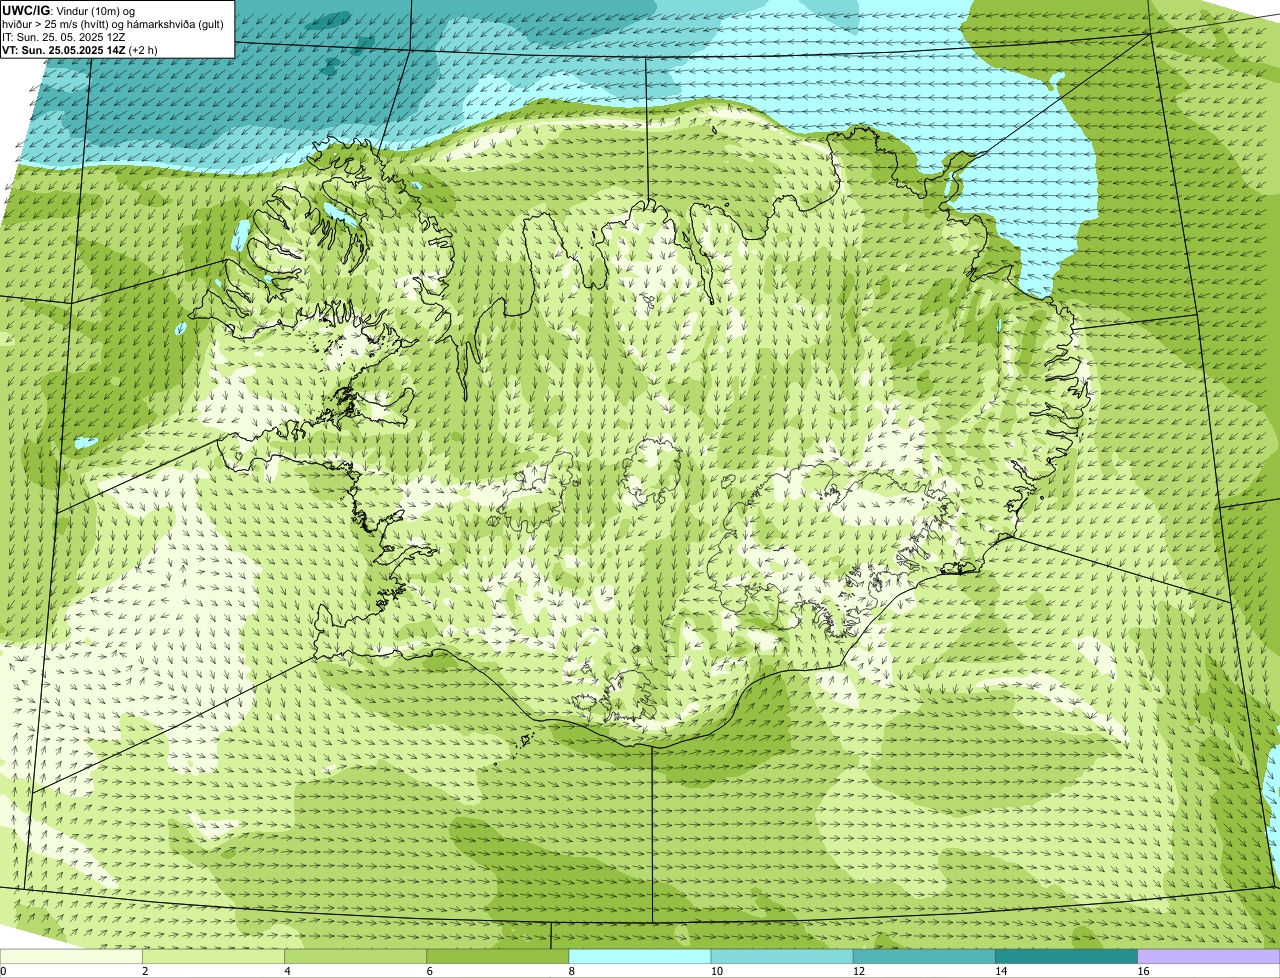Image resolution: width=1280 pixels, height=978 pixels.
Task: Click the '8' scale label
Action: (571, 971)
